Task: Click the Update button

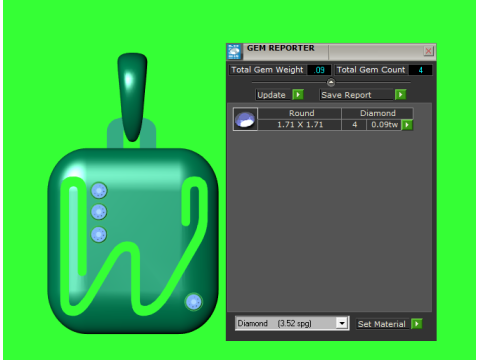Action: click(x=274, y=95)
